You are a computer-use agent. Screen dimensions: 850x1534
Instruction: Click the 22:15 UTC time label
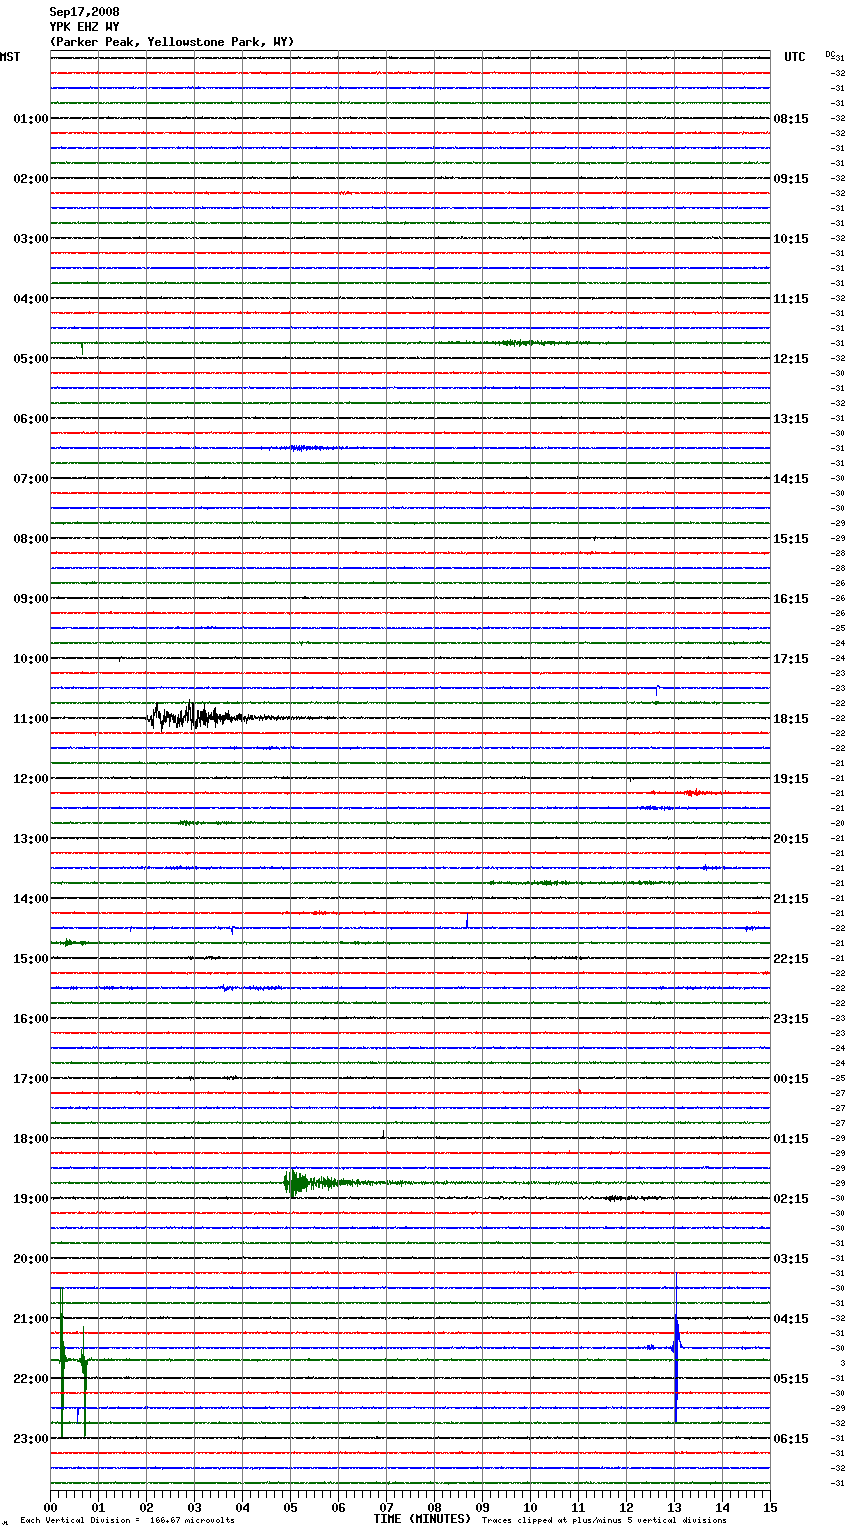click(x=791, y=959)
